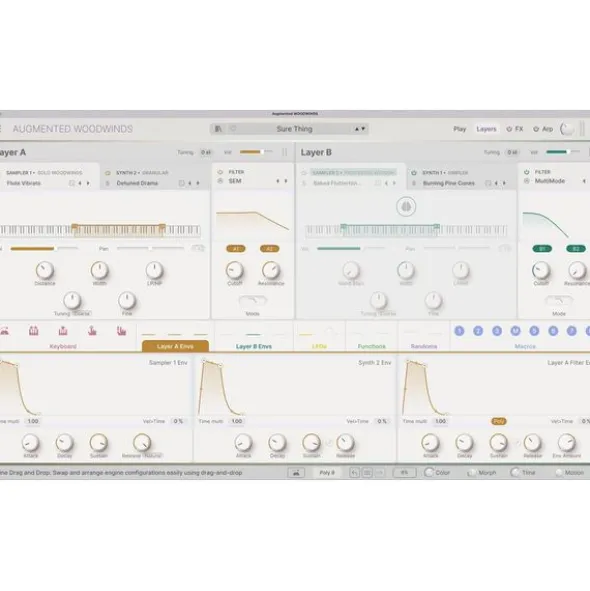Open the preset browser library icon
Image resolution: width=590 pixels, height=591 pixels.
[x=218, y=129]
